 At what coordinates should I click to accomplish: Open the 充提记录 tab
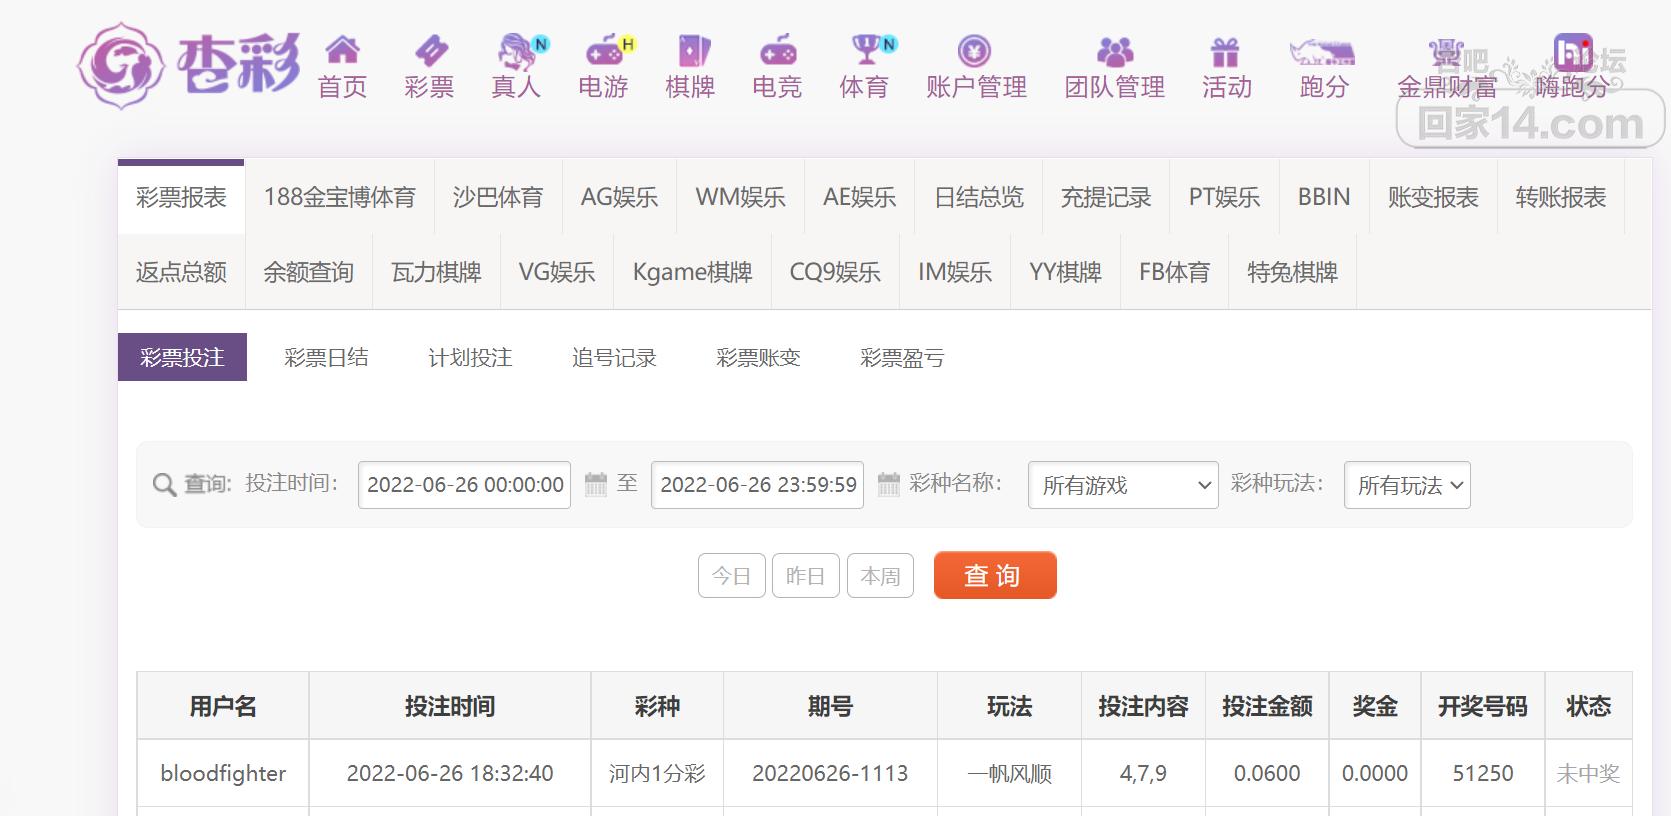(1106, 197)
